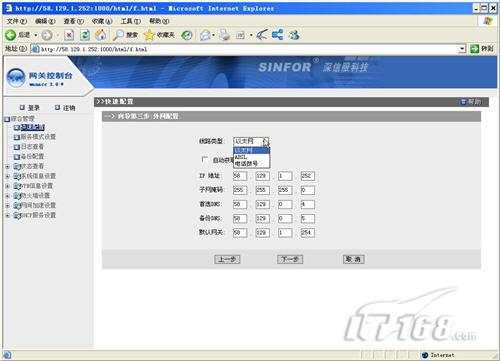The width and height of the screenshot is (500, 361).
Task: Select 电话拨号 in the dropdown list
Action: 251,164
